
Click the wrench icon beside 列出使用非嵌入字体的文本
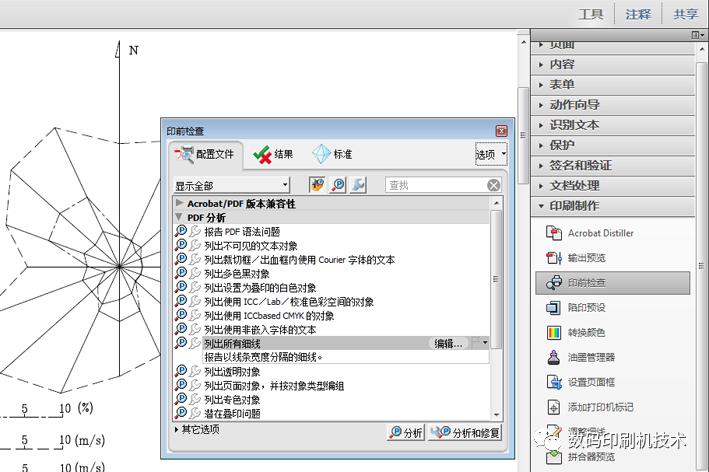point(195,330)
